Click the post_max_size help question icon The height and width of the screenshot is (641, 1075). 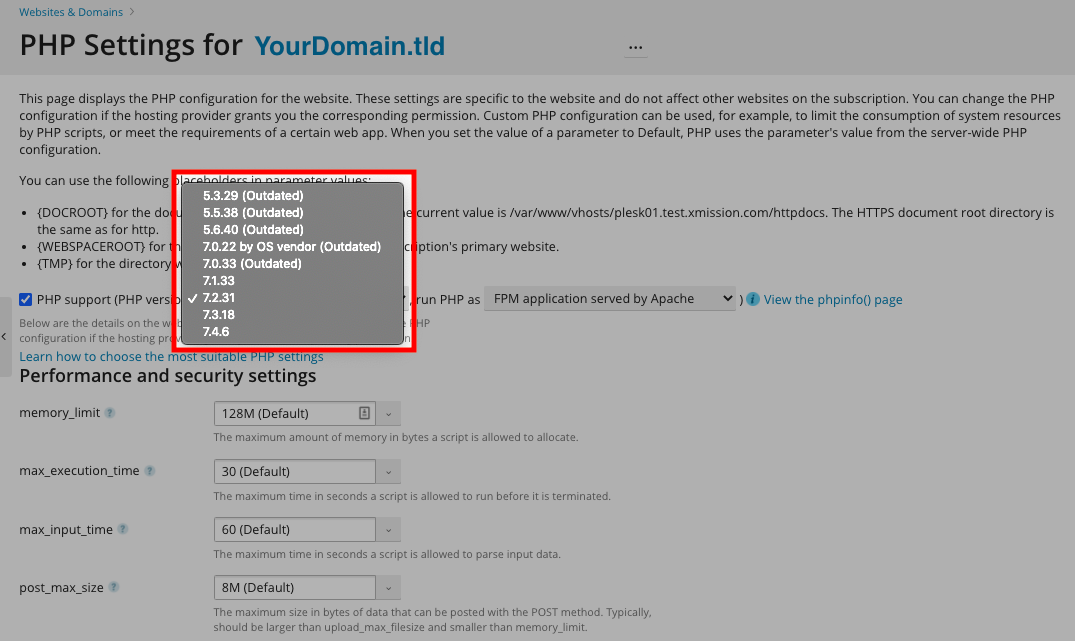[x=113, y=587]
